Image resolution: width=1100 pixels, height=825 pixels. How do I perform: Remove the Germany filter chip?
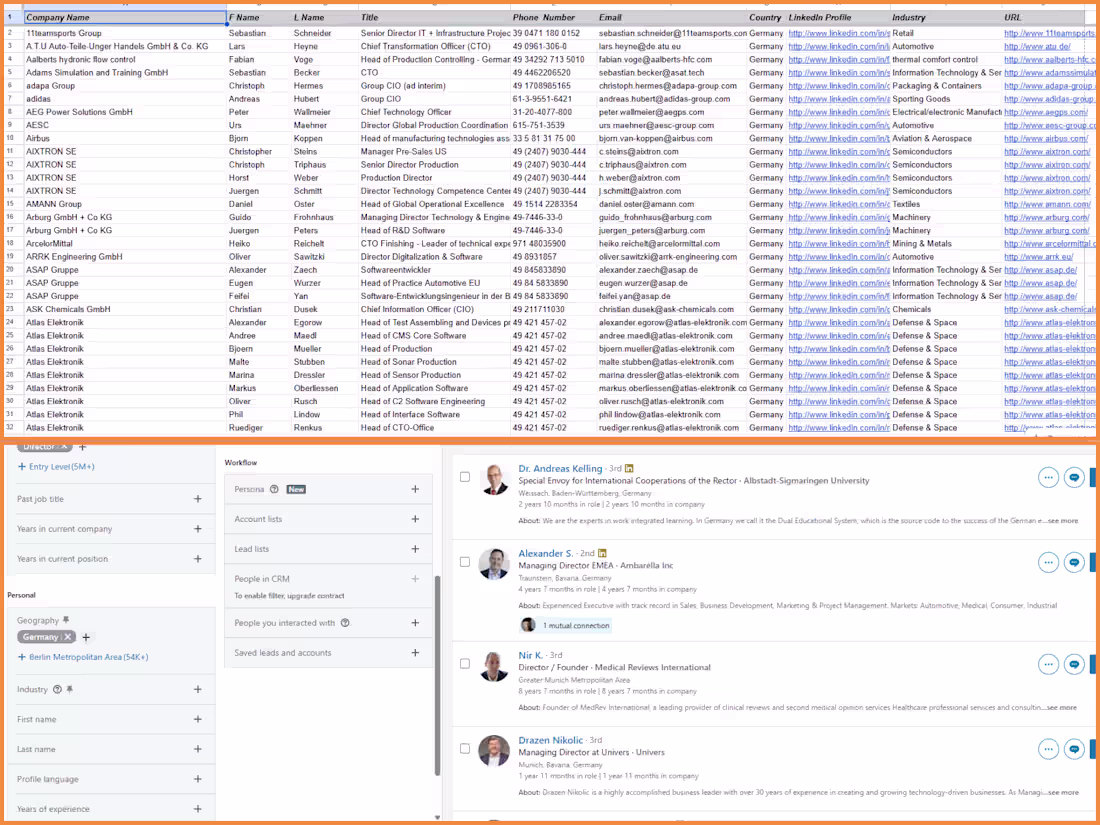point(67,637)
